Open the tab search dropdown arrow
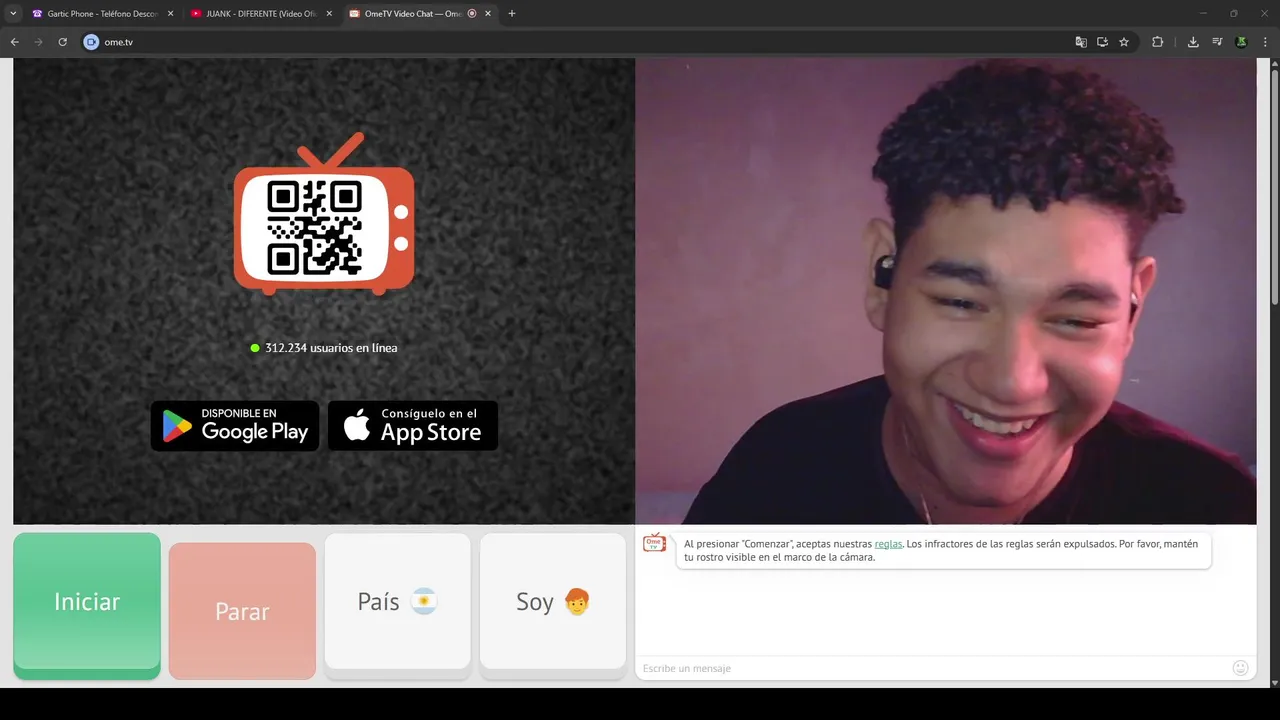The image size is (1280, 720). click(13, 14)
